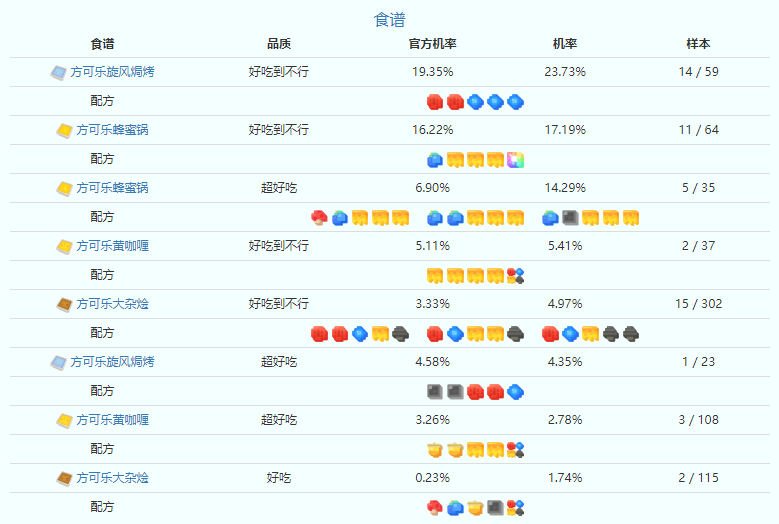Click the yellow honey in the first 3.33% stew combo
The height and width of the screenshot is (524, 779).
click(x=380, y=334)
